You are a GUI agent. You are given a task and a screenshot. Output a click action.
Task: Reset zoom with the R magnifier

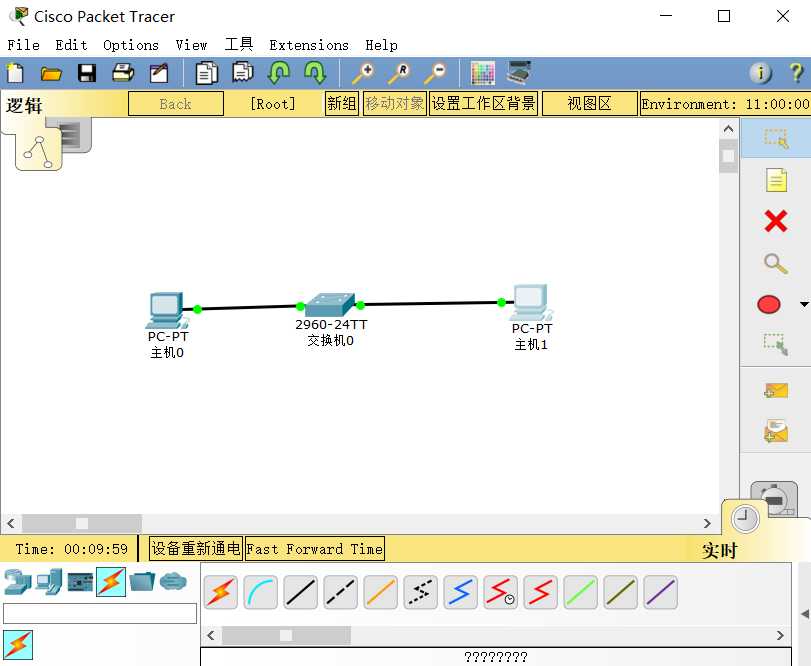click(x=399, y=73)
